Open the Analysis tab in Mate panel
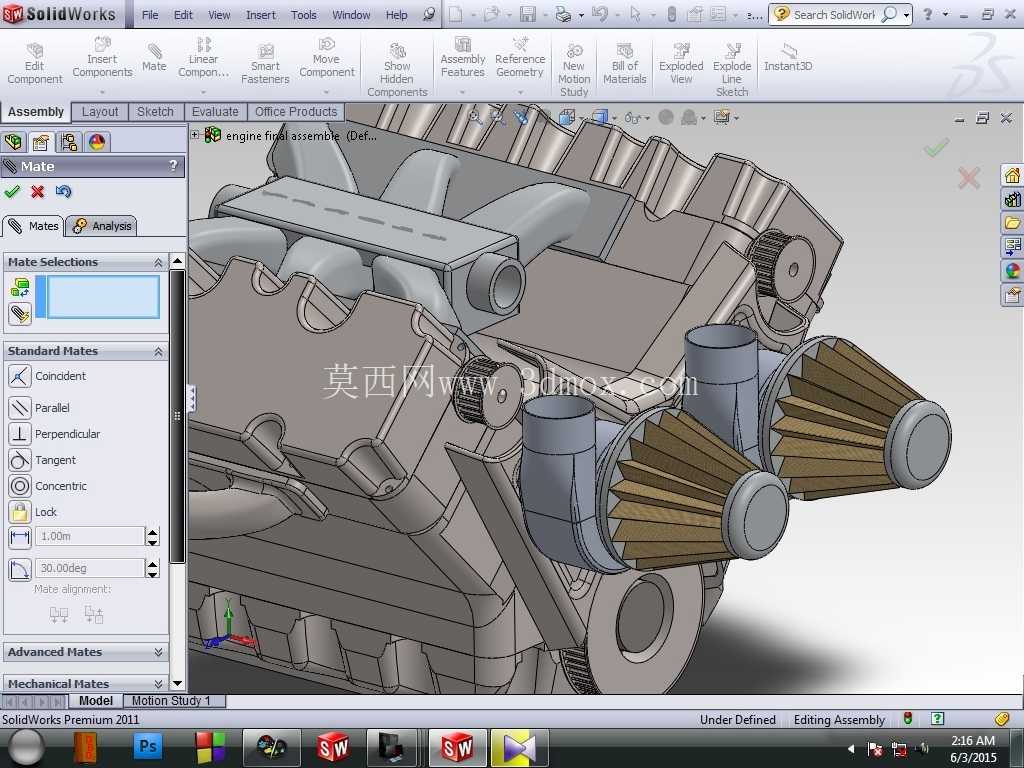This screenshot has height=768, width=1024. click(103, 226)
